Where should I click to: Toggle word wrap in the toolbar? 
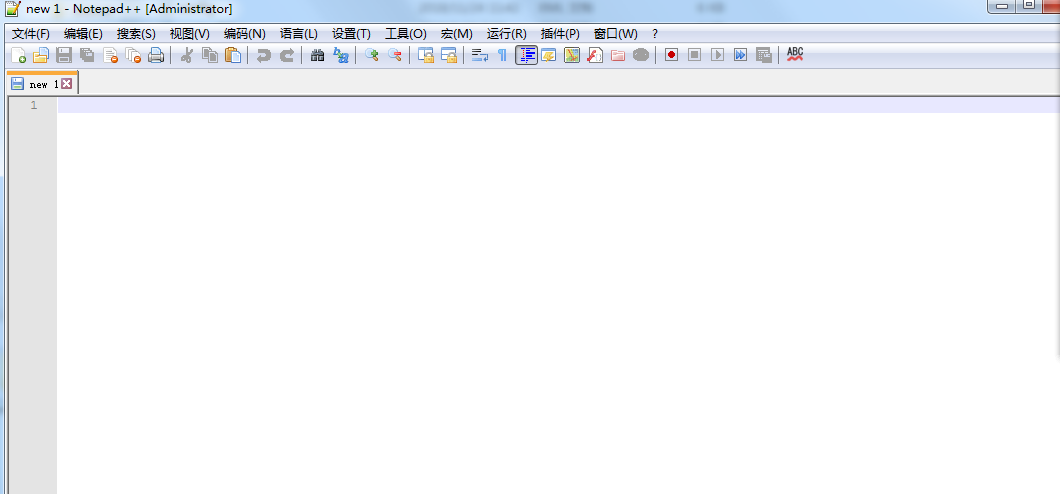pos(479,55)
